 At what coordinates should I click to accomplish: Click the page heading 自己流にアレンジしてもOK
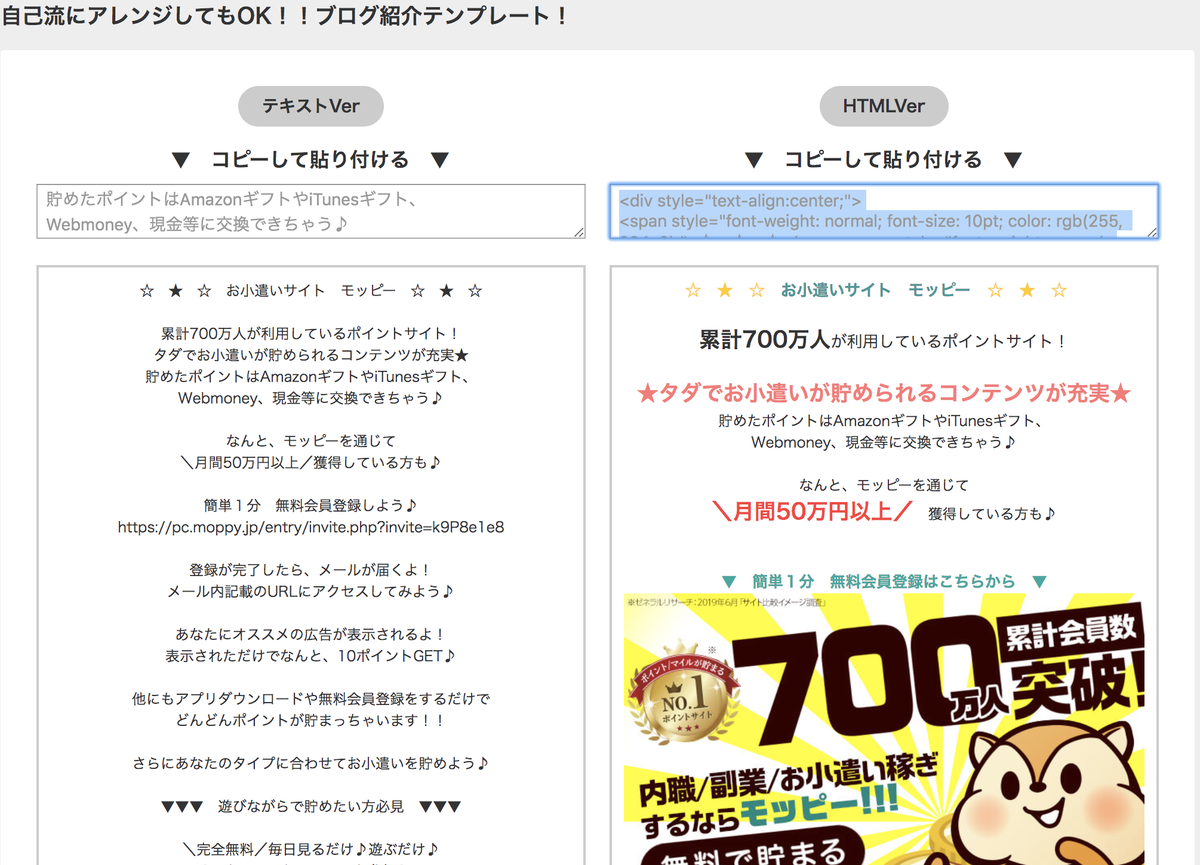286,17
